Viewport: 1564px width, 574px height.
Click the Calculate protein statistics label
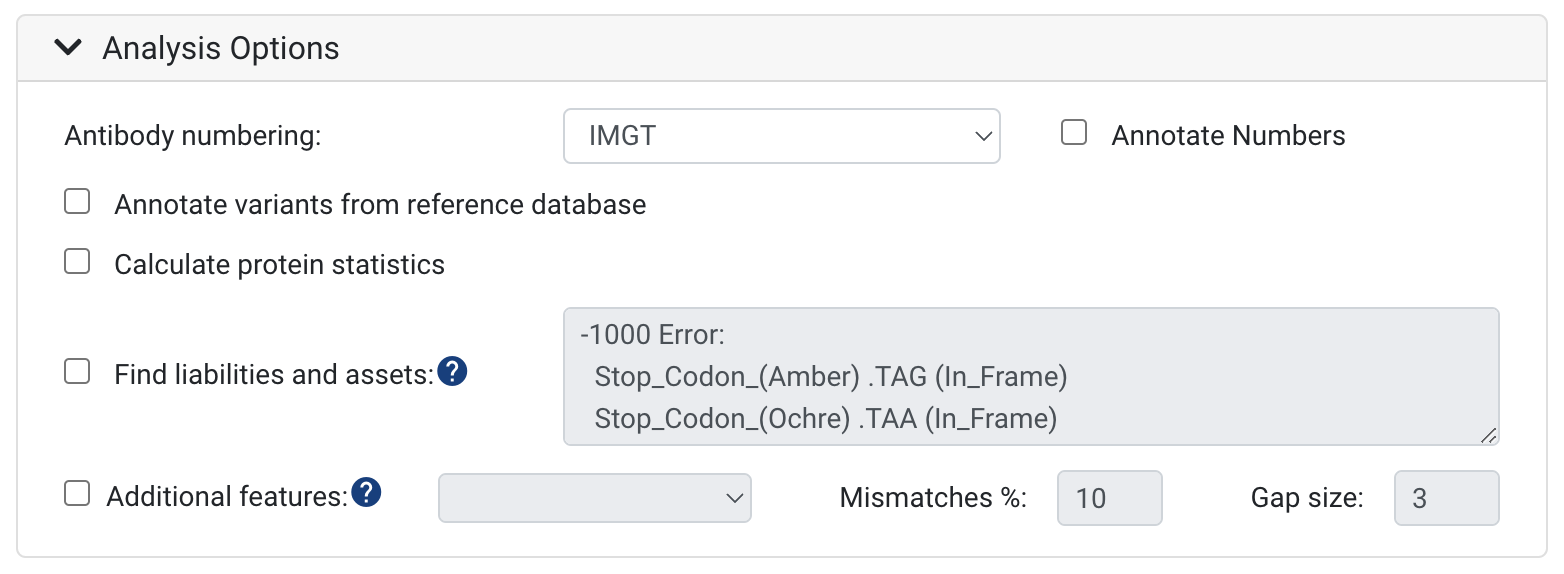[279, 265]
